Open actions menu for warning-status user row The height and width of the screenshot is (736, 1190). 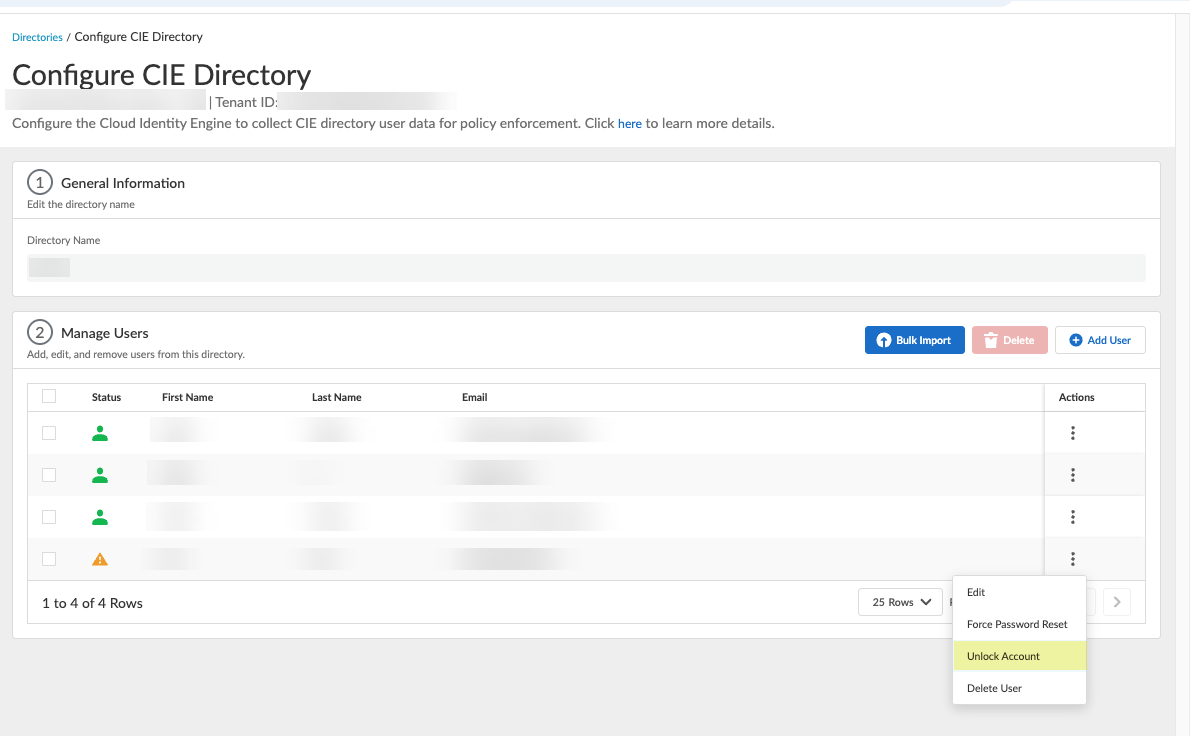point(1072,559)
